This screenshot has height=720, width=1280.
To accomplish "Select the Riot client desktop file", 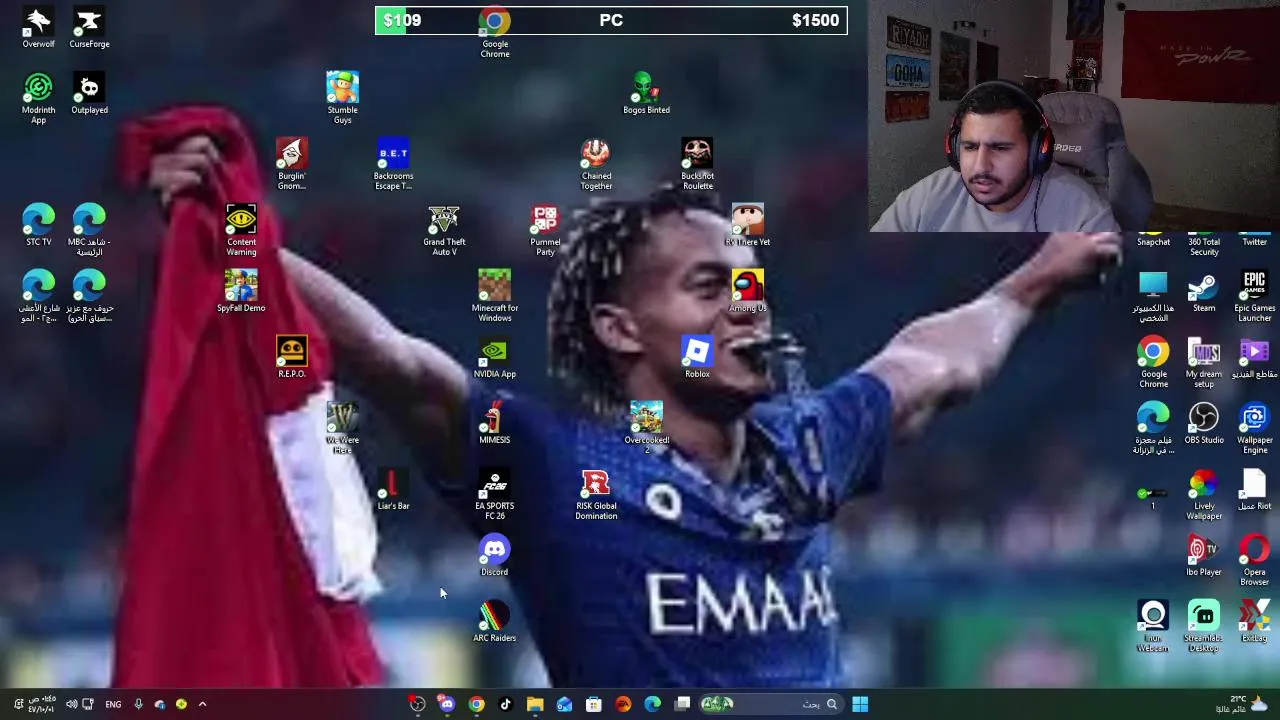I will [1254, 491].
